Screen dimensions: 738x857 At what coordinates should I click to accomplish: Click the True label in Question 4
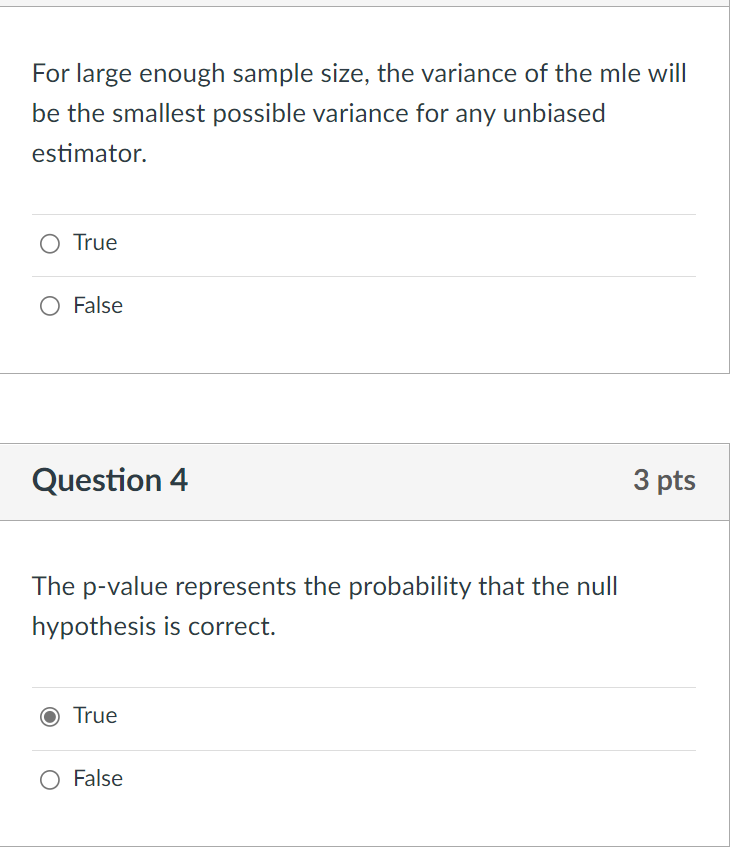point(95,715)
